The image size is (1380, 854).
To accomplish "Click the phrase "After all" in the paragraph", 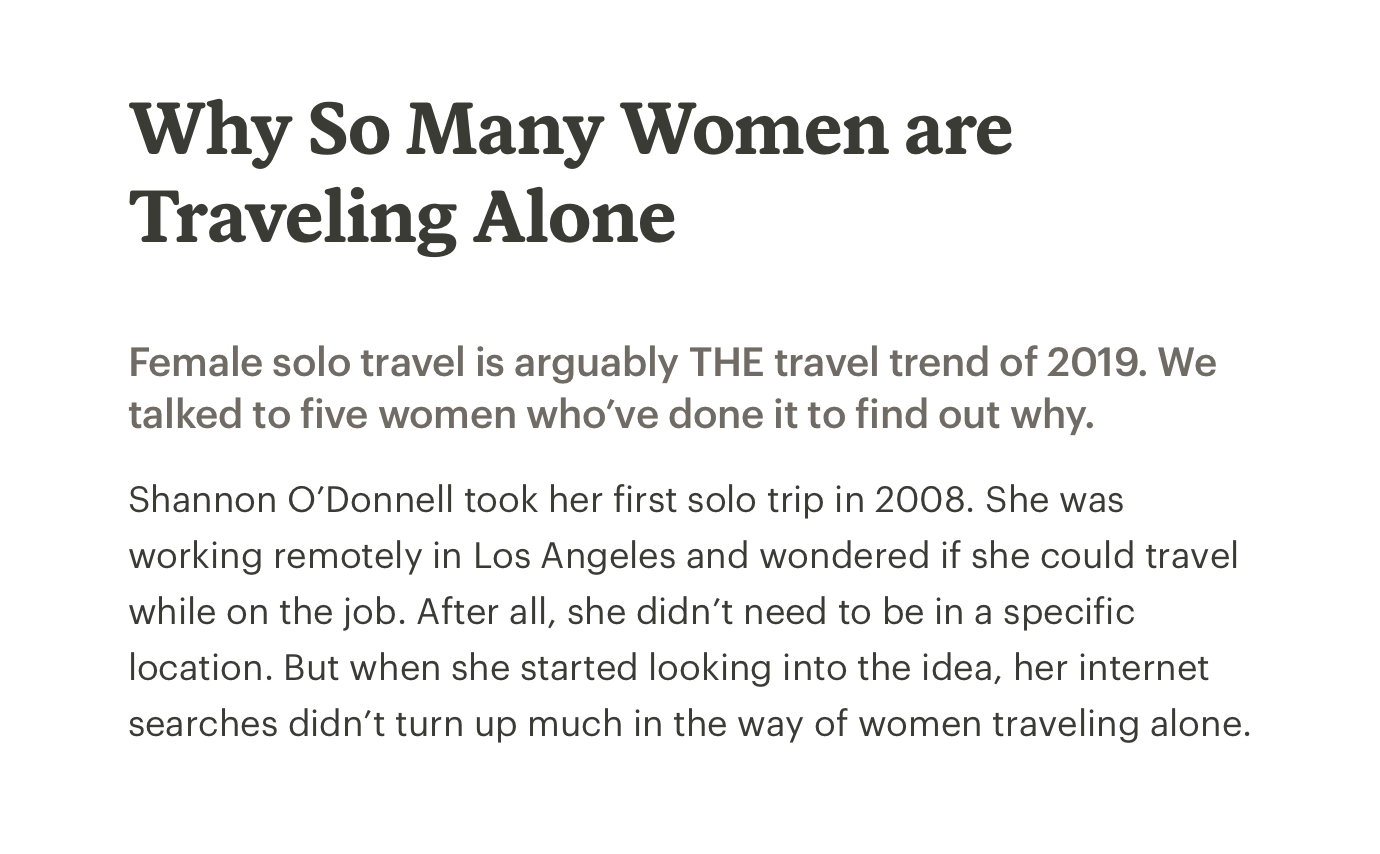I will tap(481, 611).
